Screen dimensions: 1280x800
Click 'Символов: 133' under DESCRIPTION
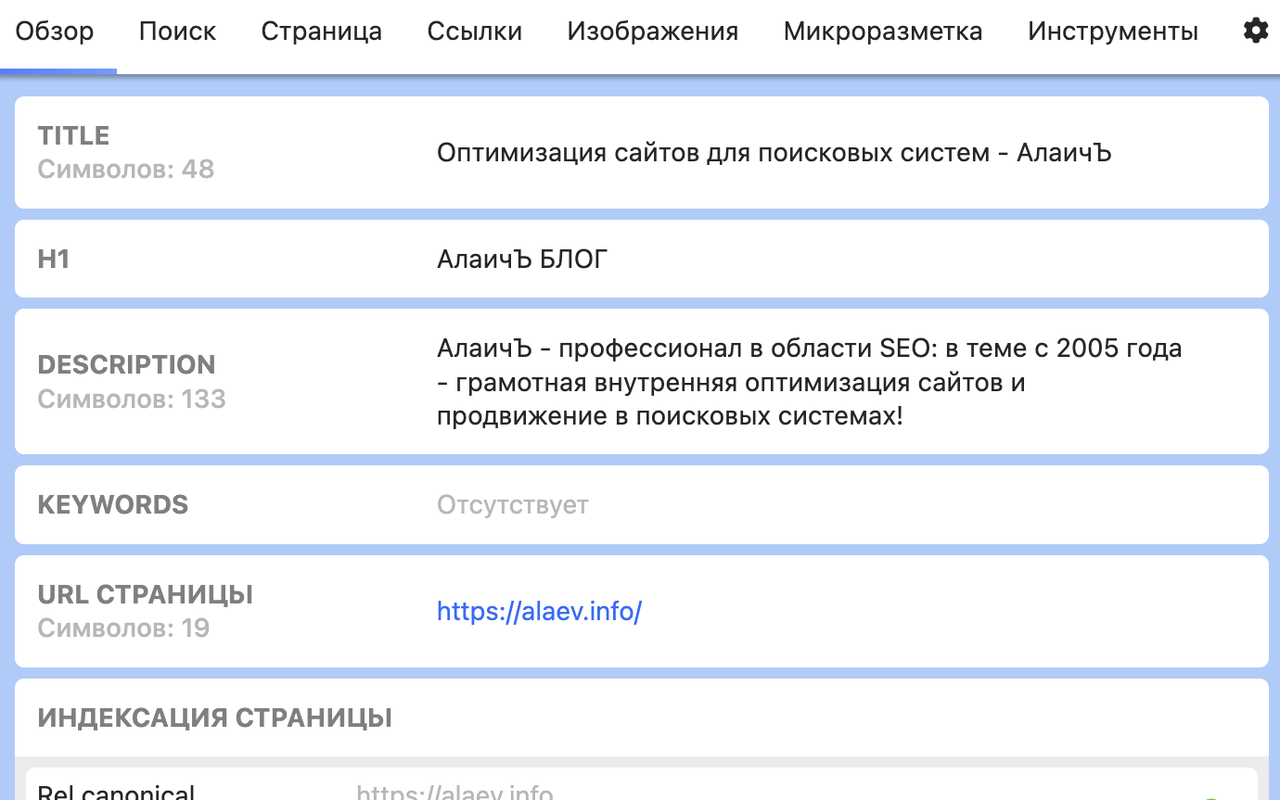132,399
